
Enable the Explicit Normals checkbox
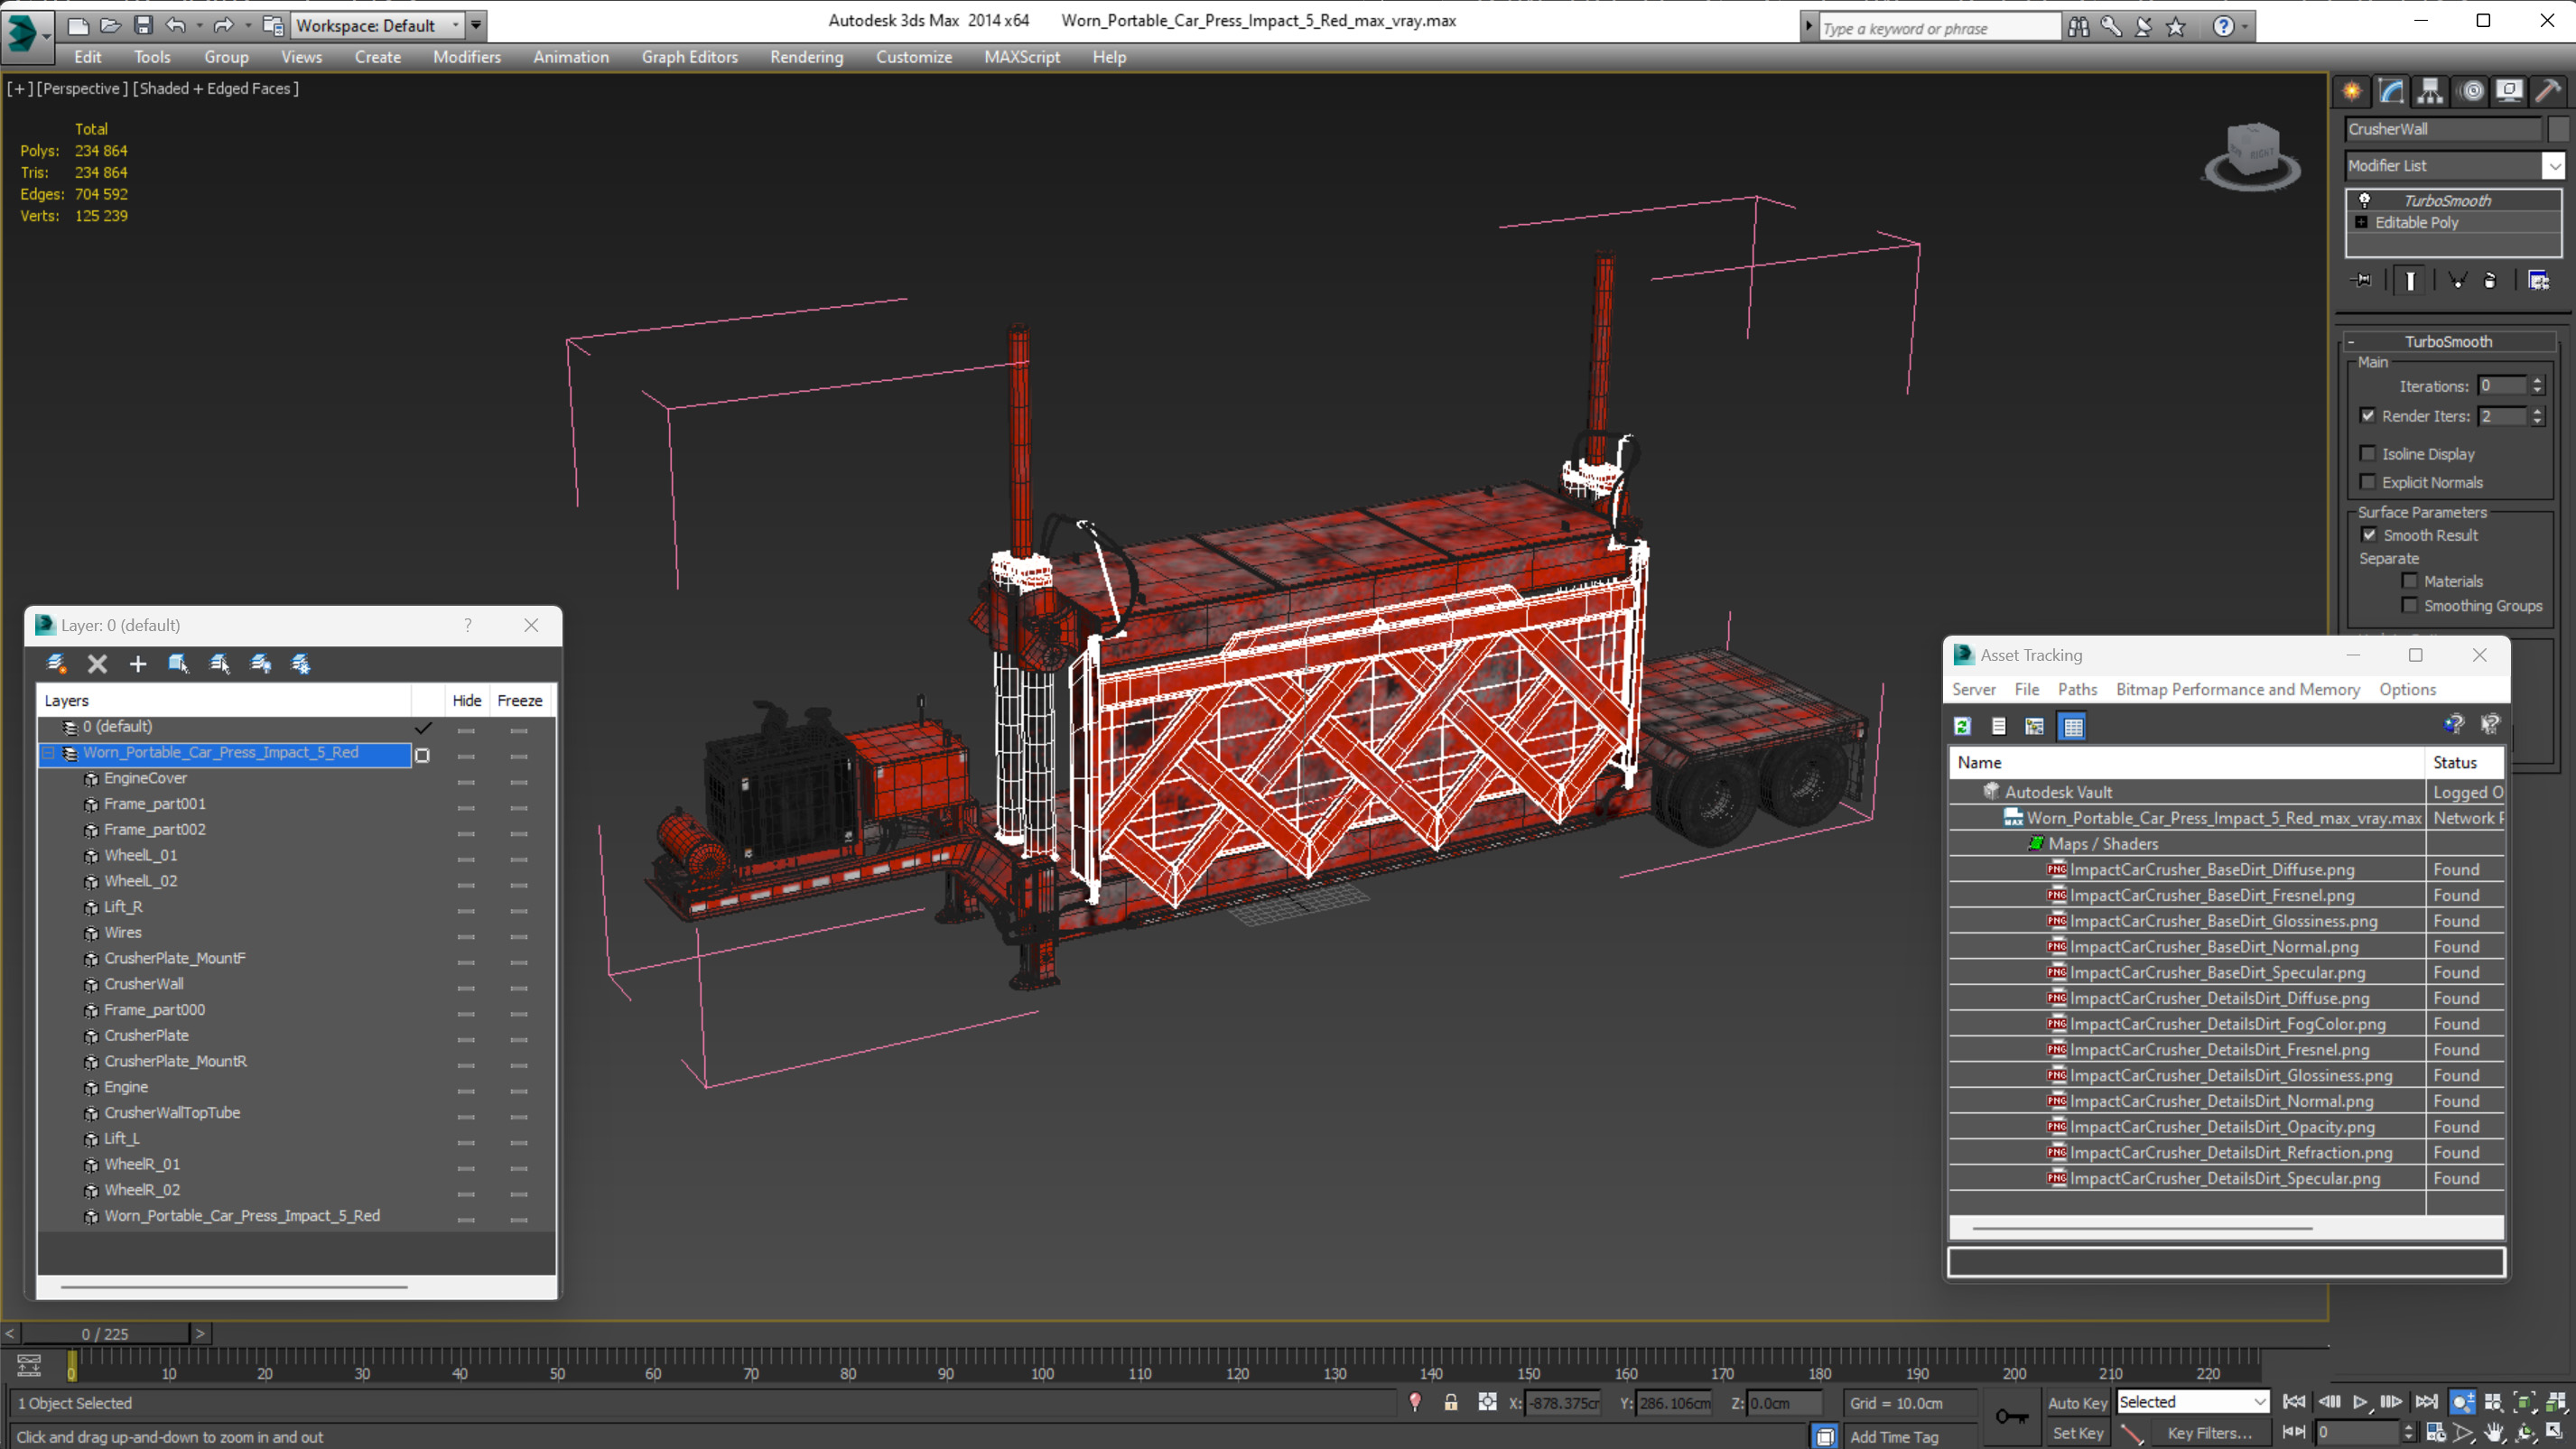pyautogui.click(x=2367, y=482)
